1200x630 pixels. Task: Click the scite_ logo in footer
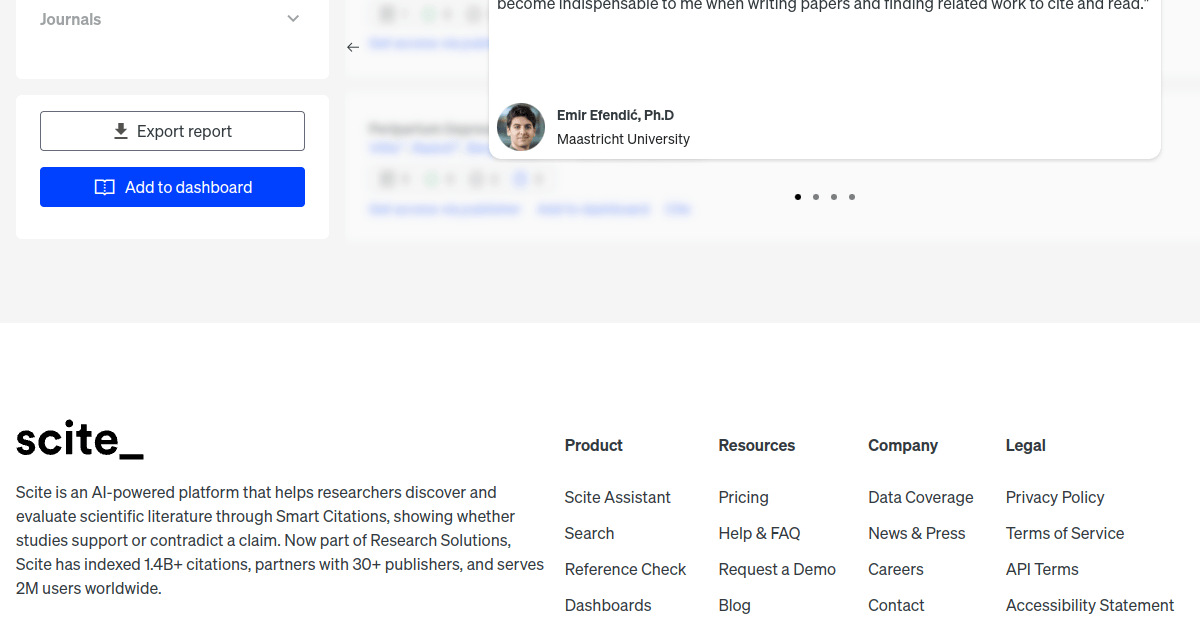pyautogui.click(x=80, y=440)
